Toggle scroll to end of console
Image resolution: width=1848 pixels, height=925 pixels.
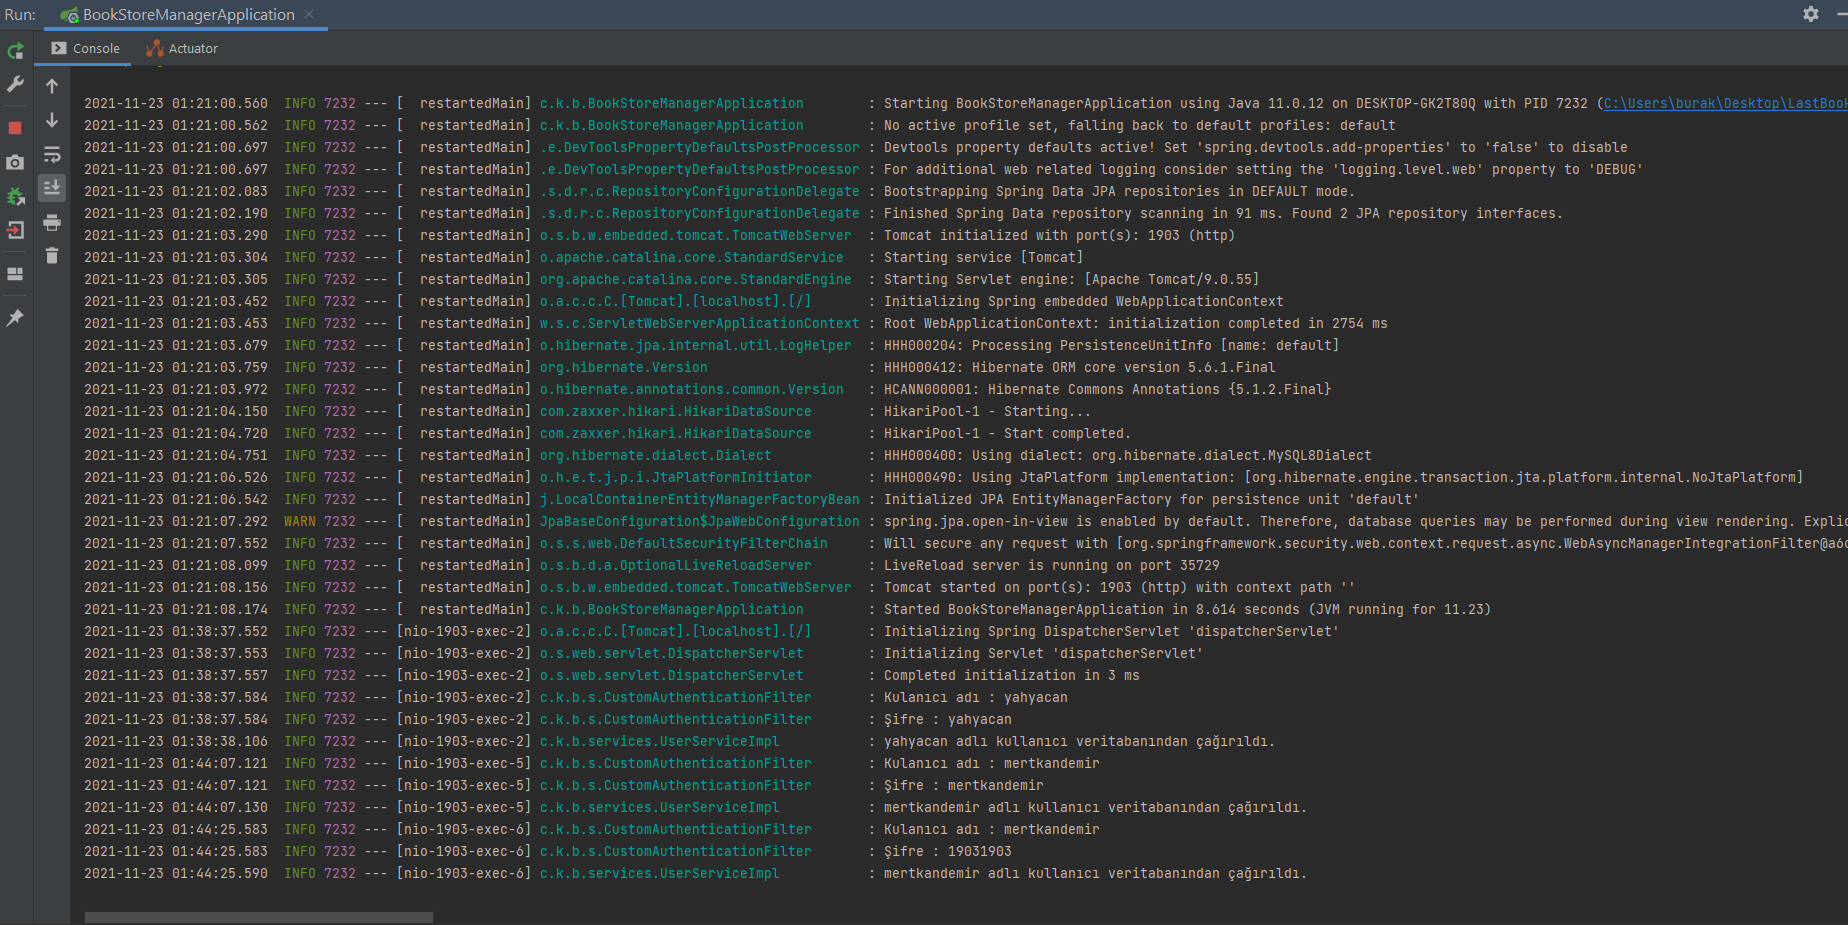(x=52, y=188)
